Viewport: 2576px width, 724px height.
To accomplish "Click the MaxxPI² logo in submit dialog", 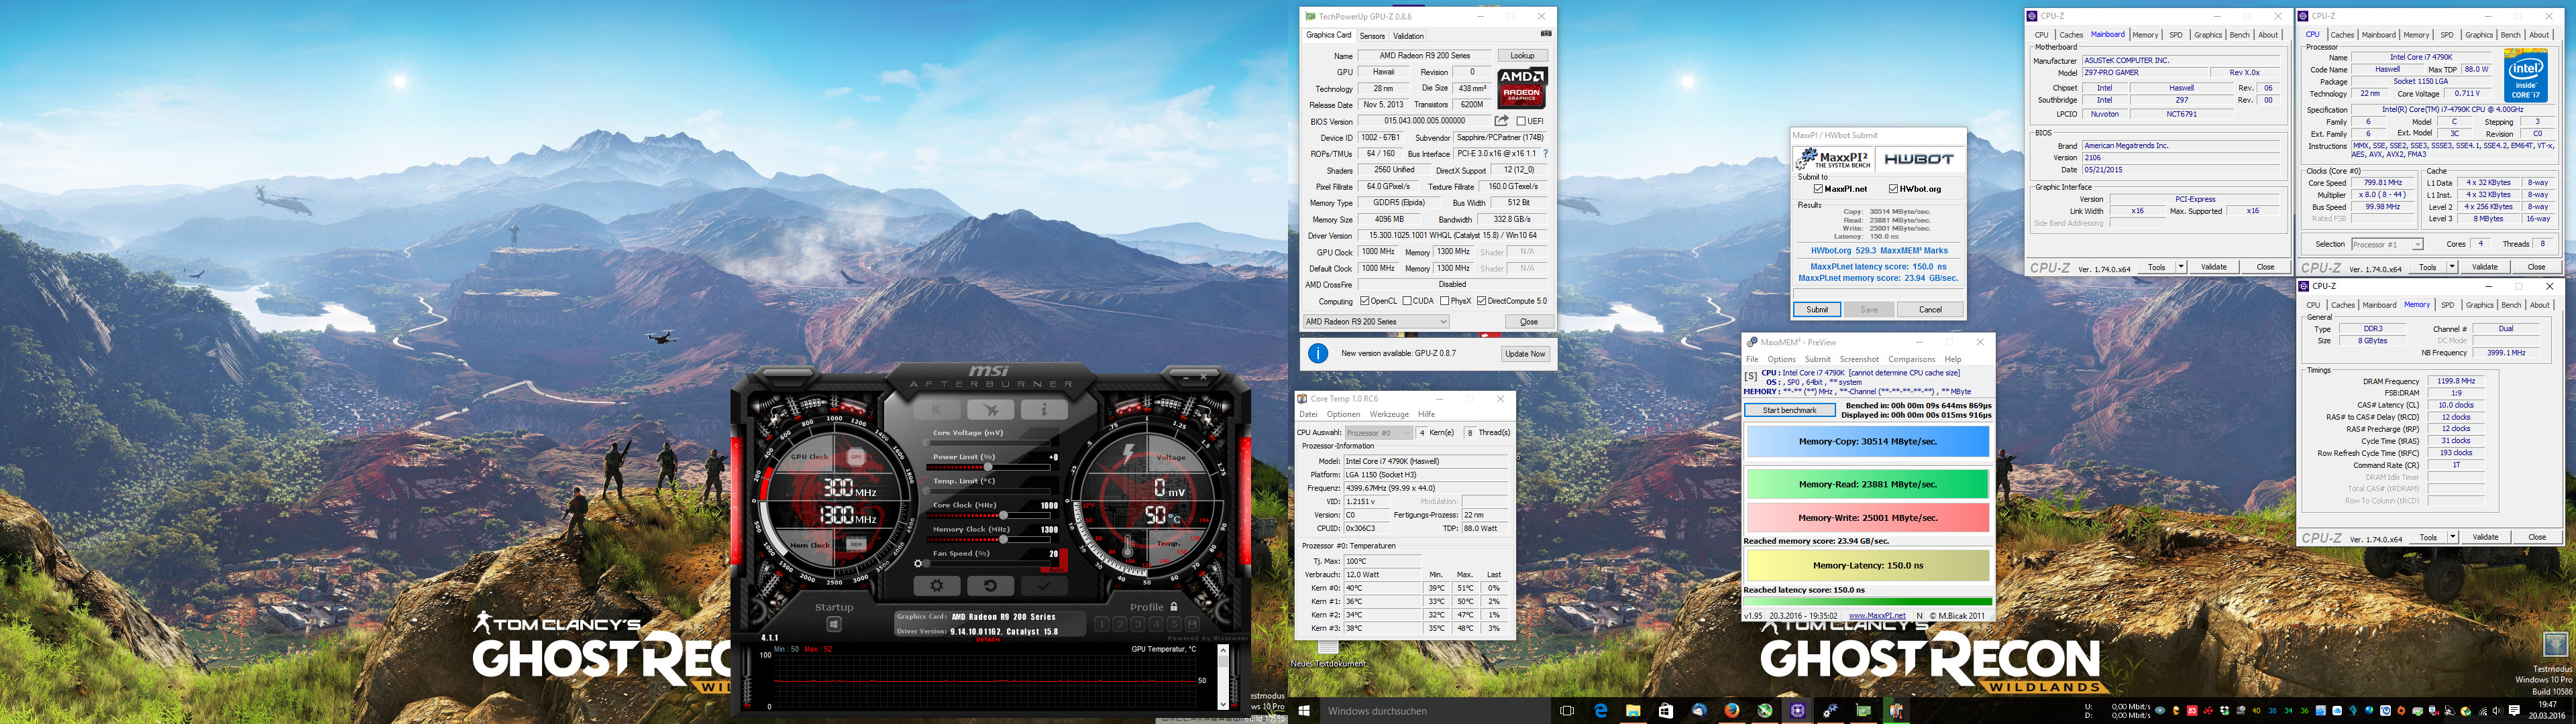I will pyautogui.click(x=1834, y=159).
